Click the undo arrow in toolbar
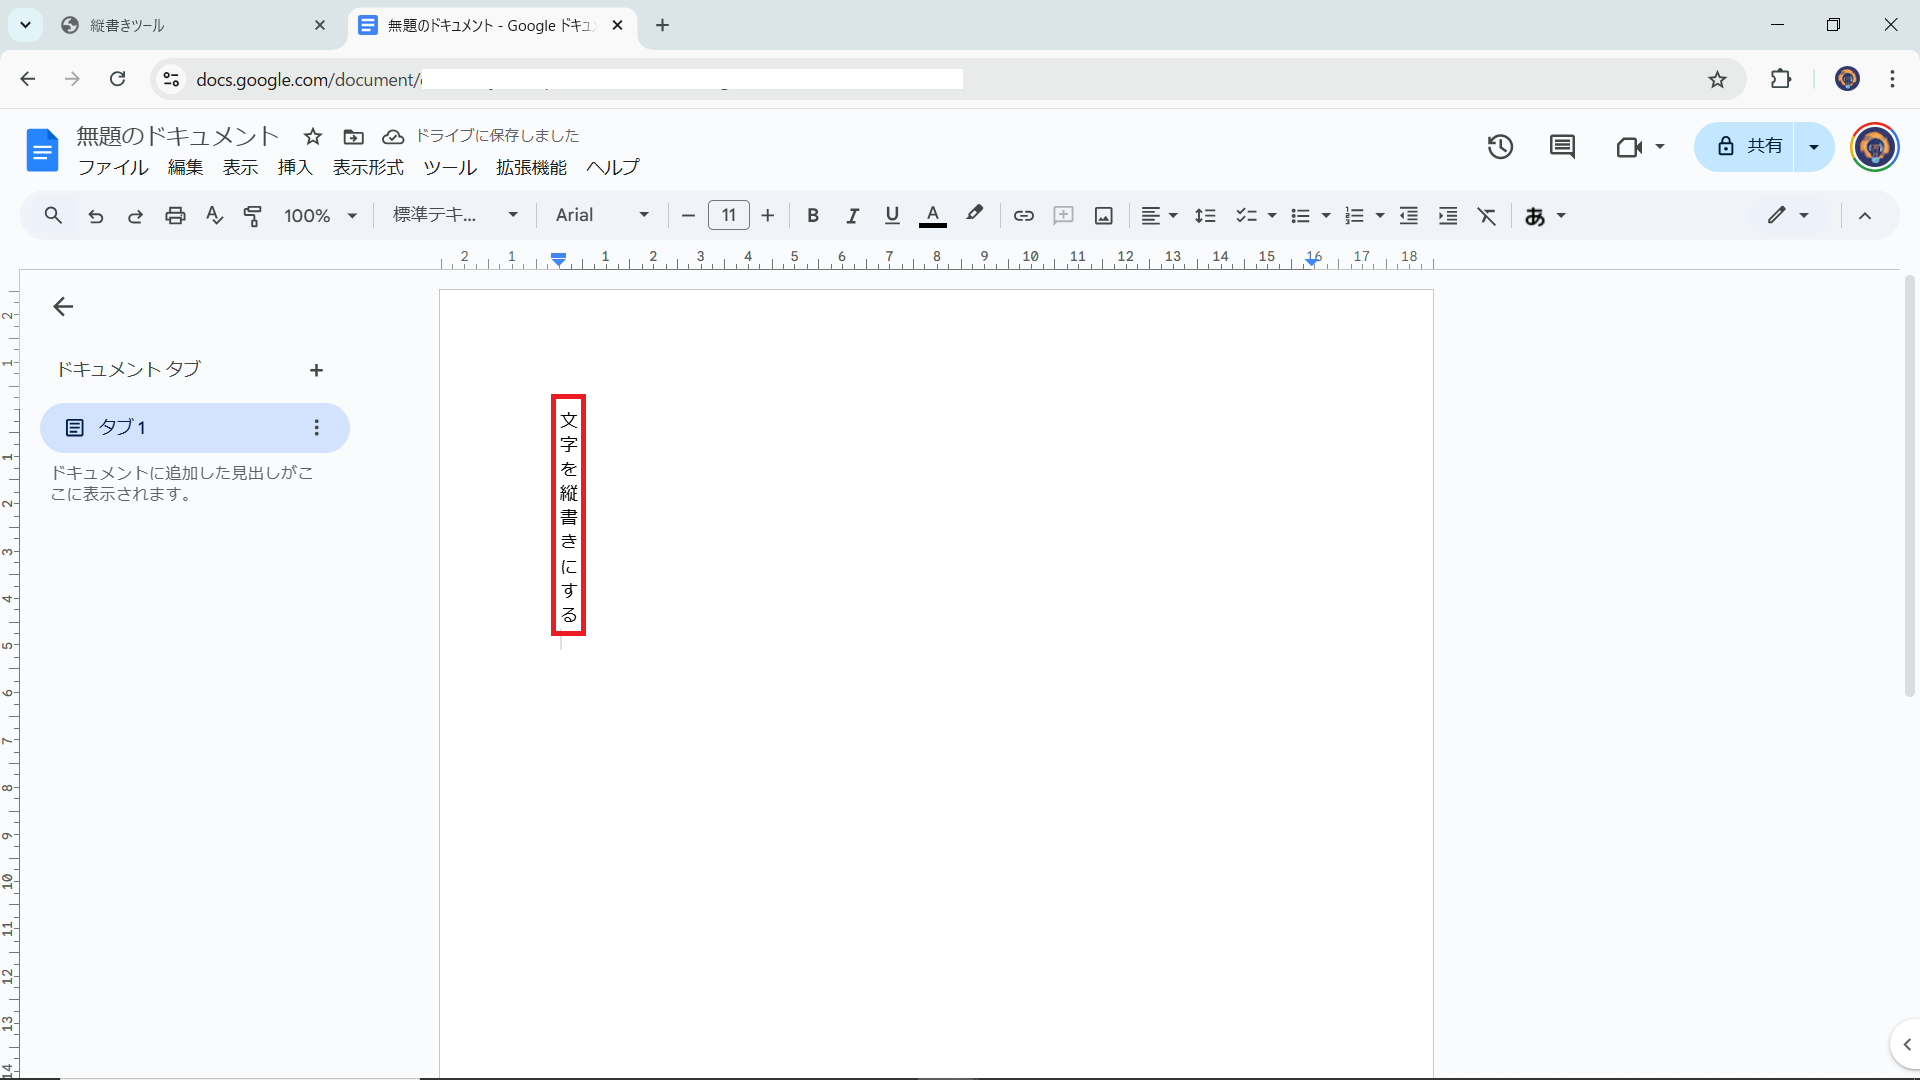 click(96, 215)
